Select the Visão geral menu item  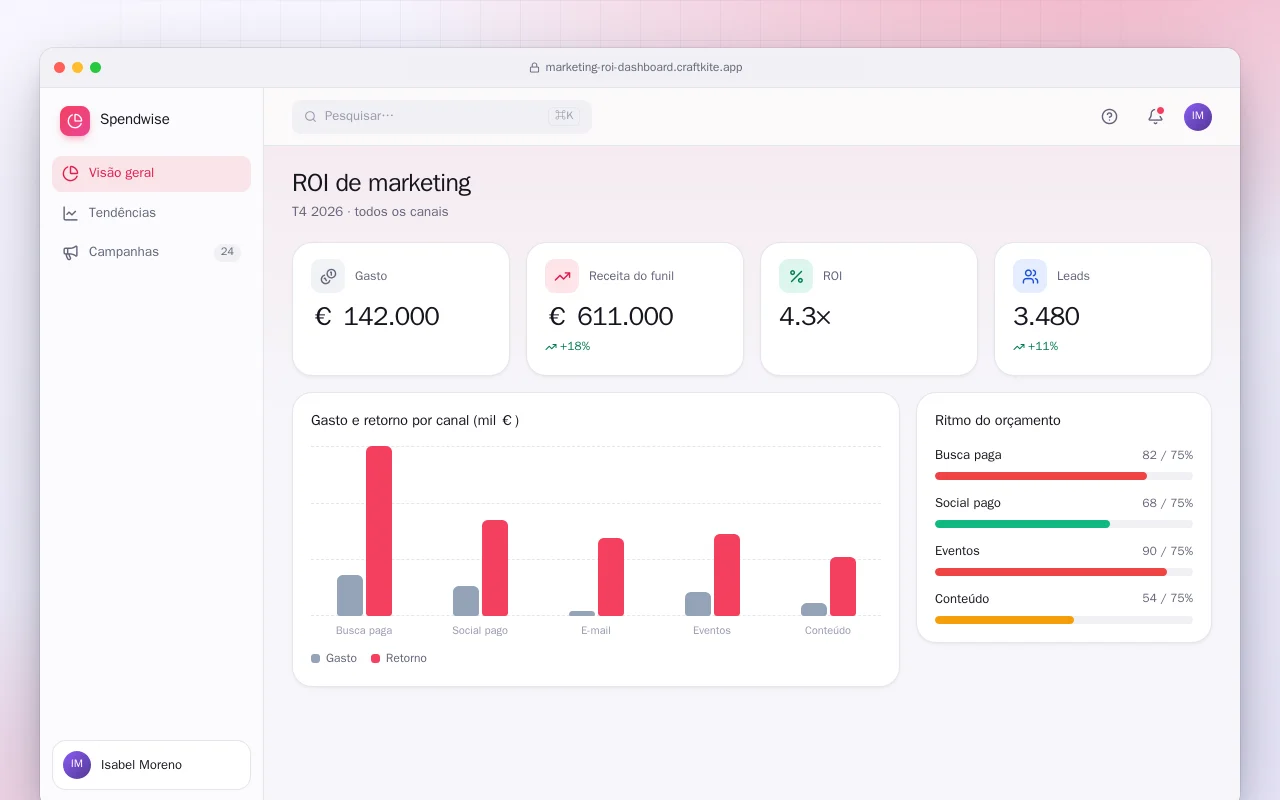(151, 174)
